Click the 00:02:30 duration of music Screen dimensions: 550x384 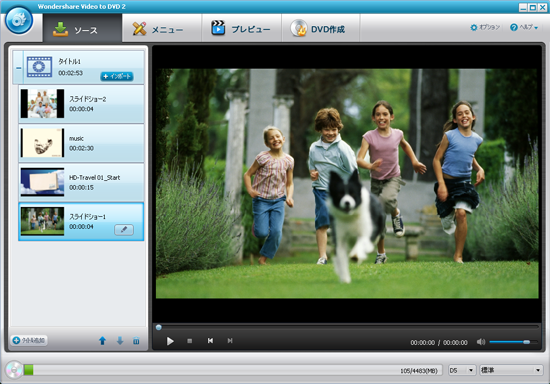tap(81, 148)
